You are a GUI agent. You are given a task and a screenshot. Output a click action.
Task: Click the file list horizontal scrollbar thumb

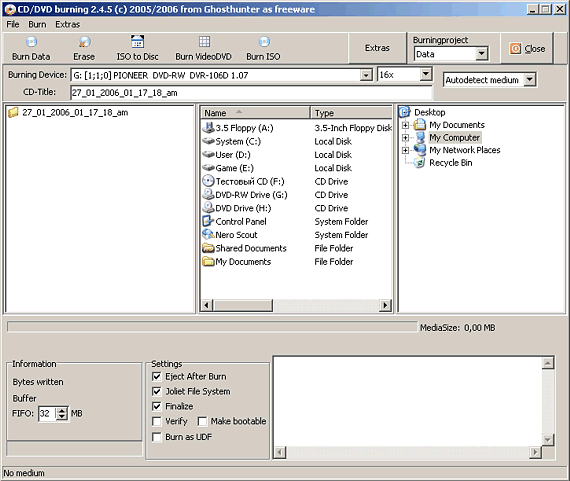243,305
